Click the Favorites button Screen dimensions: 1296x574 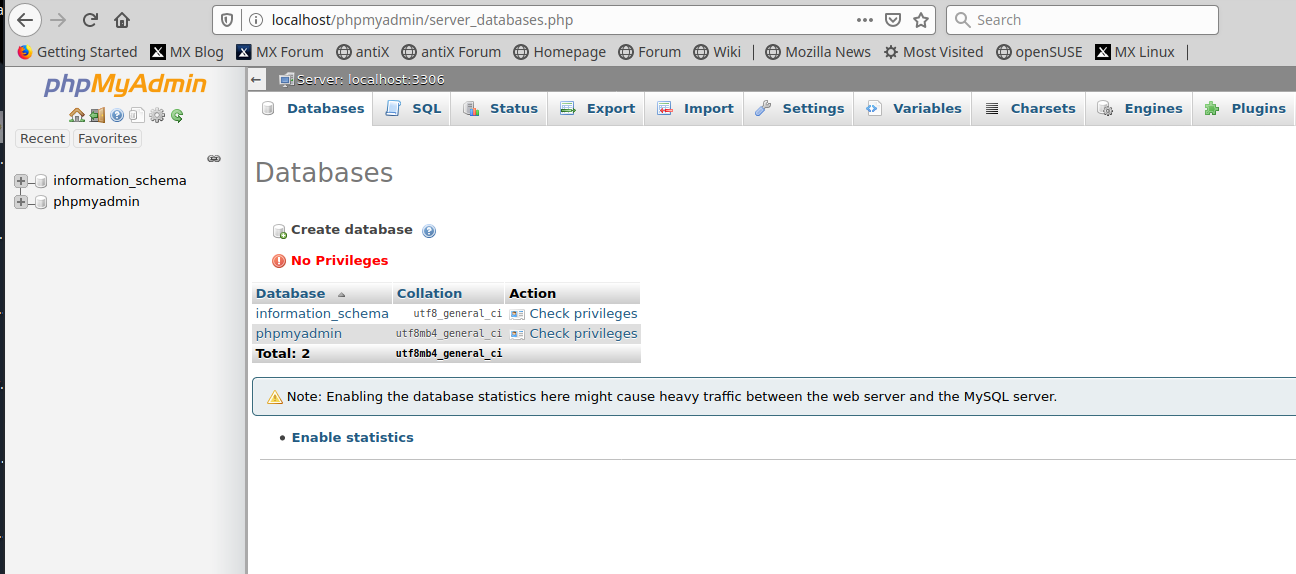[108, 139]
